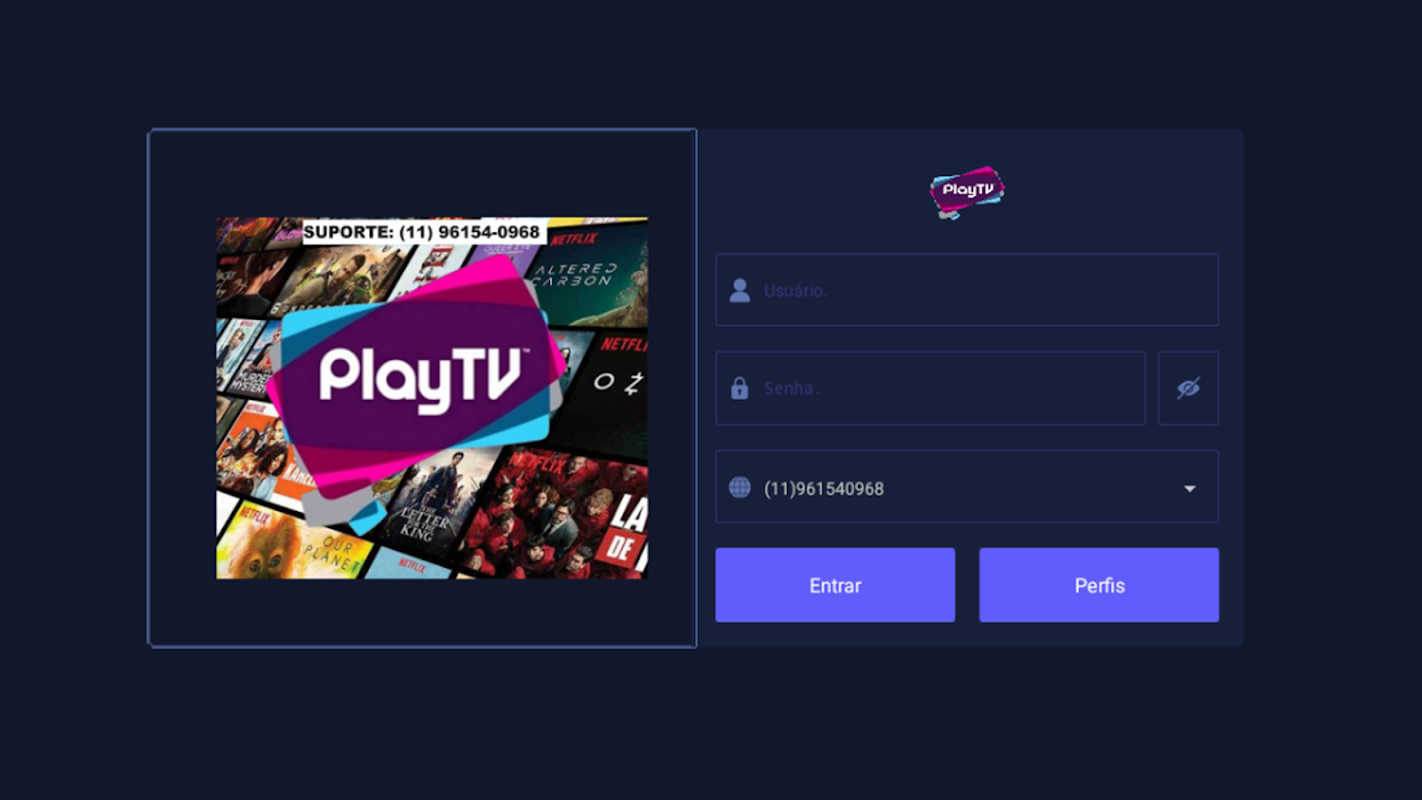The width and height of the screenshot is (1422, 800).
Task: Click the user silhouette icon in Usuário field
Action: pos(740,291)
